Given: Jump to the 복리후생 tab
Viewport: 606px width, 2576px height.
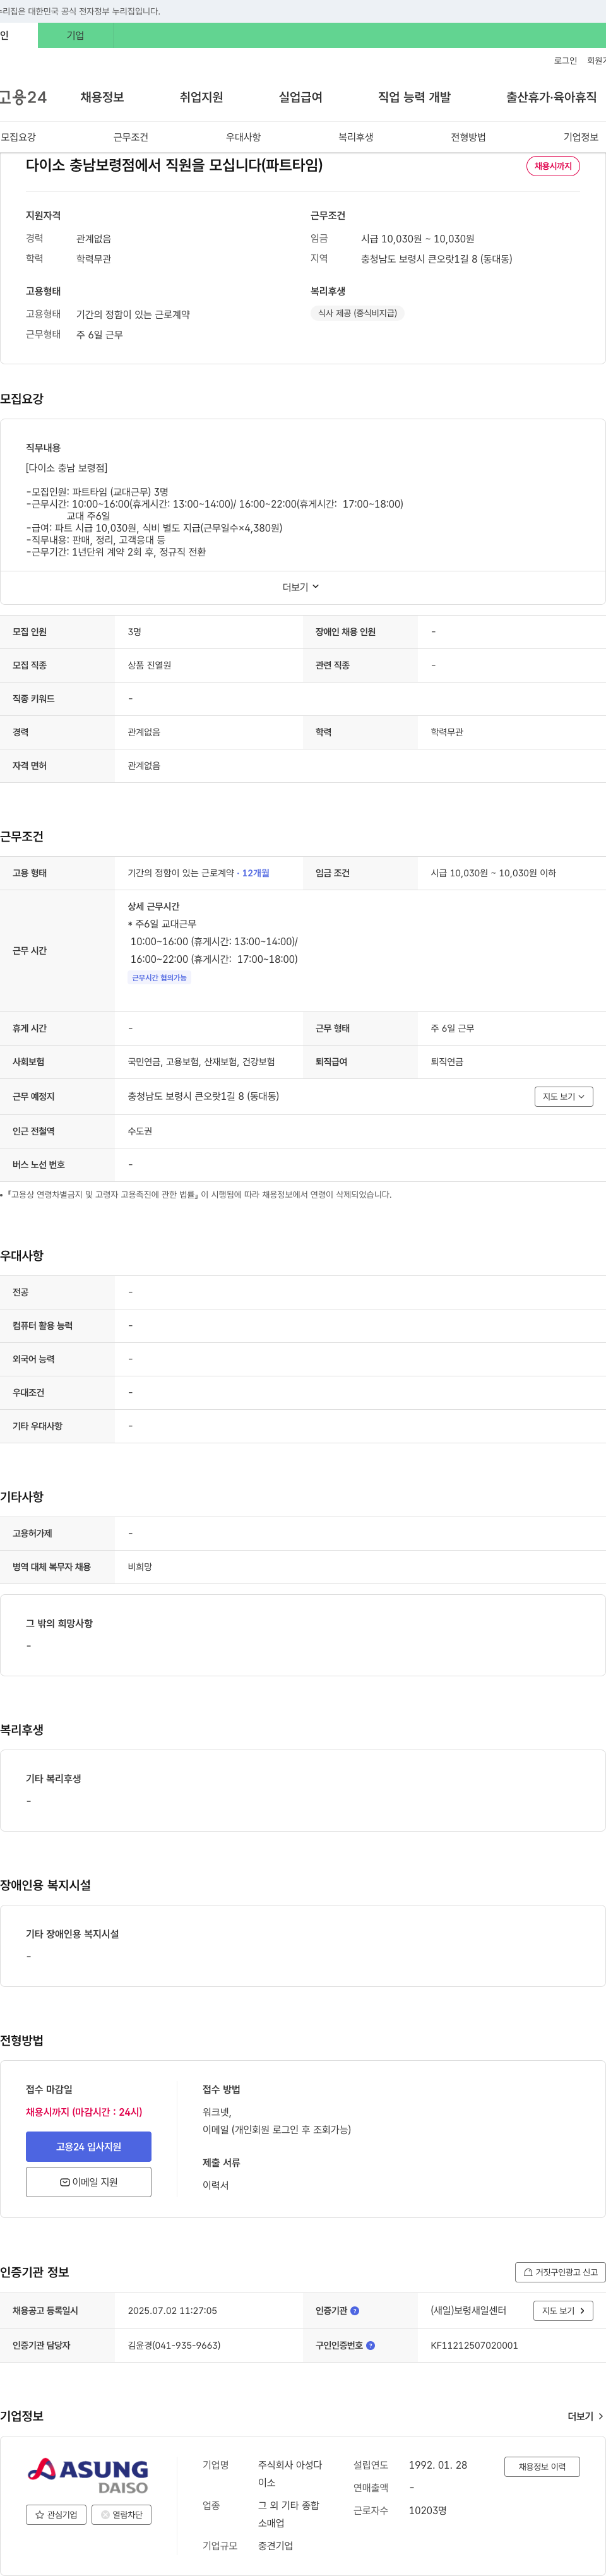Looking at the screenshot, I should 356,137.
